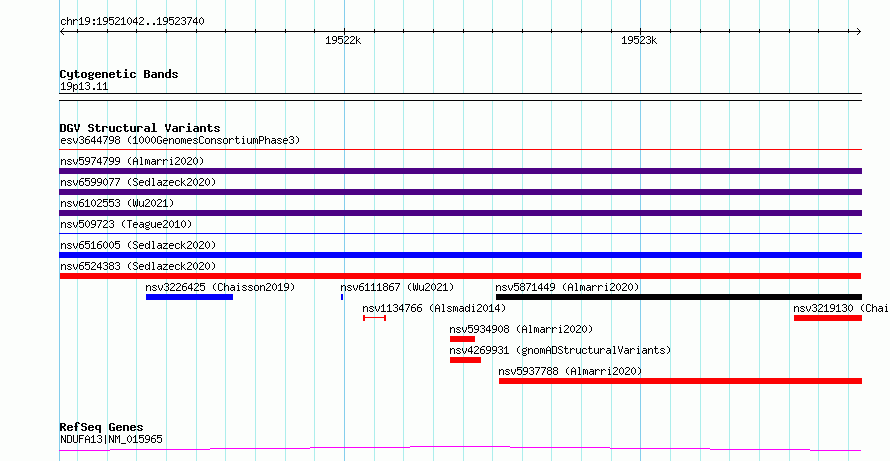Select the thin blue nsv509723 variant line
The image size is (890, 461).
coord(460,233)
